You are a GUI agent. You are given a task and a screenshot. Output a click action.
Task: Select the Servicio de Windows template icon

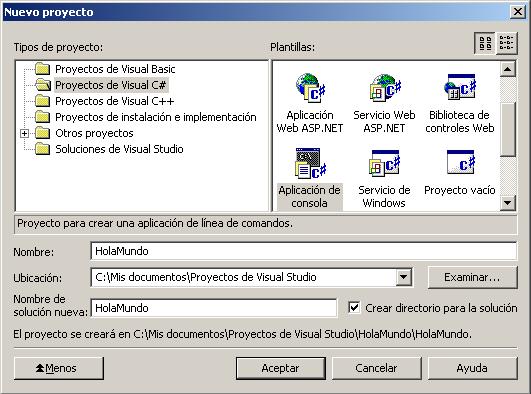385,163
